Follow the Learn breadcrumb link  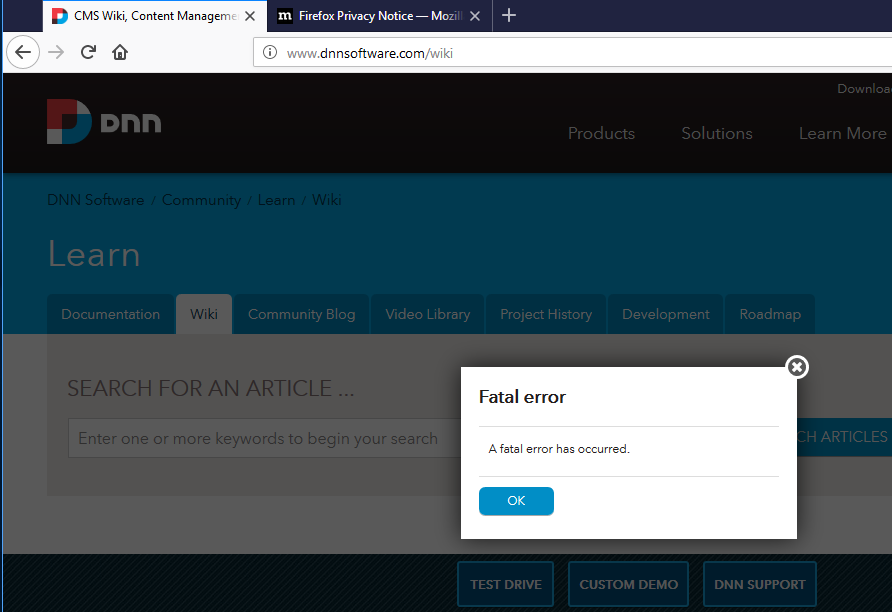[276, 200]
